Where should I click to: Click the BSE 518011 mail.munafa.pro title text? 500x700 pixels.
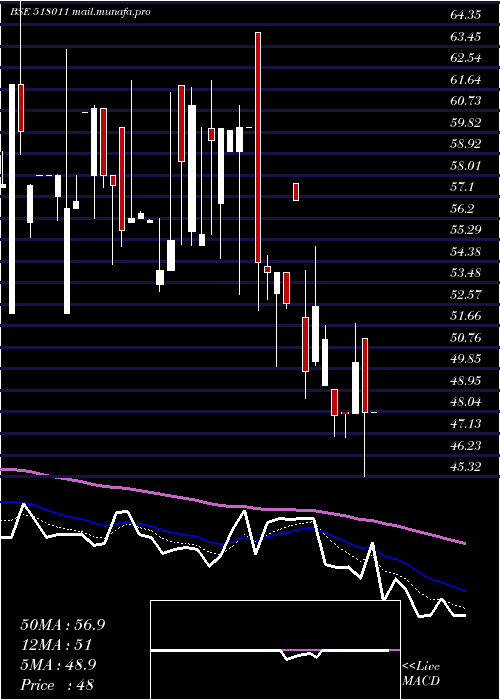point(80,12)
